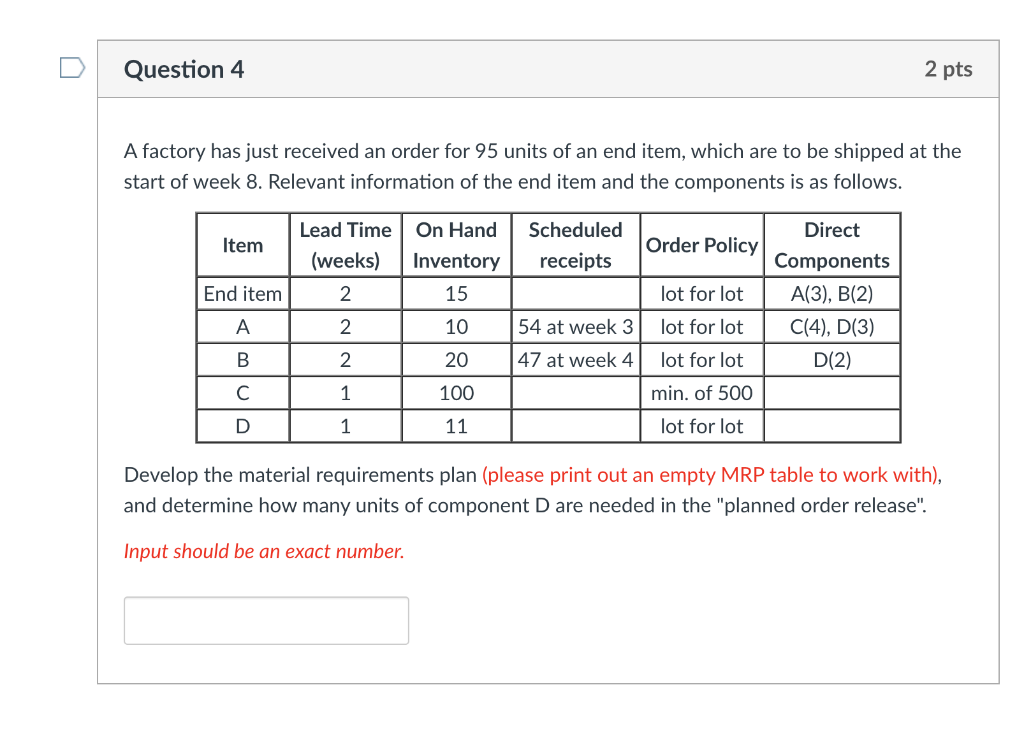
Task: Select the Lead Time column header
Action: point(345,245)
